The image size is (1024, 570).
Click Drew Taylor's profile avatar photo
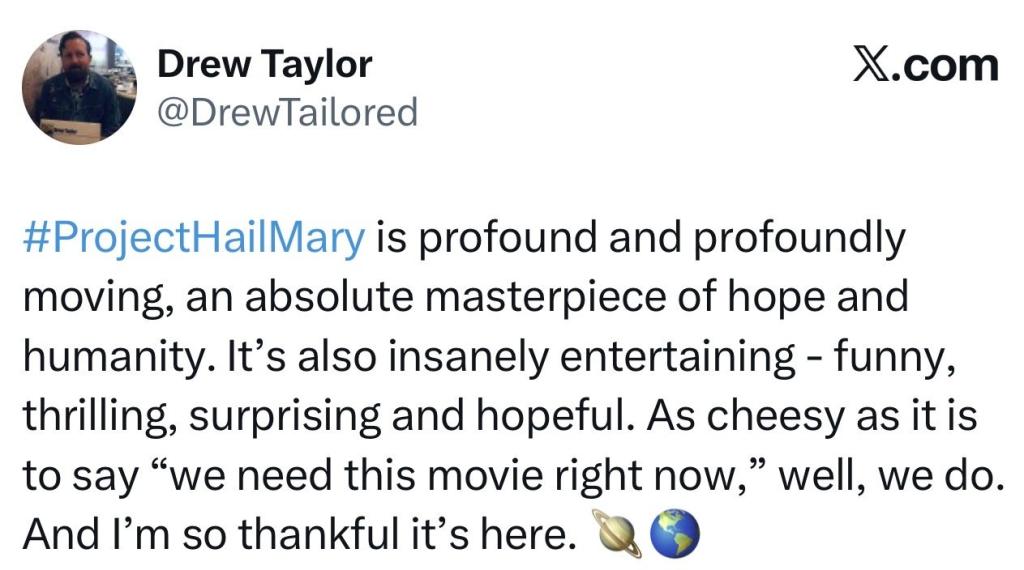[79, 88]
